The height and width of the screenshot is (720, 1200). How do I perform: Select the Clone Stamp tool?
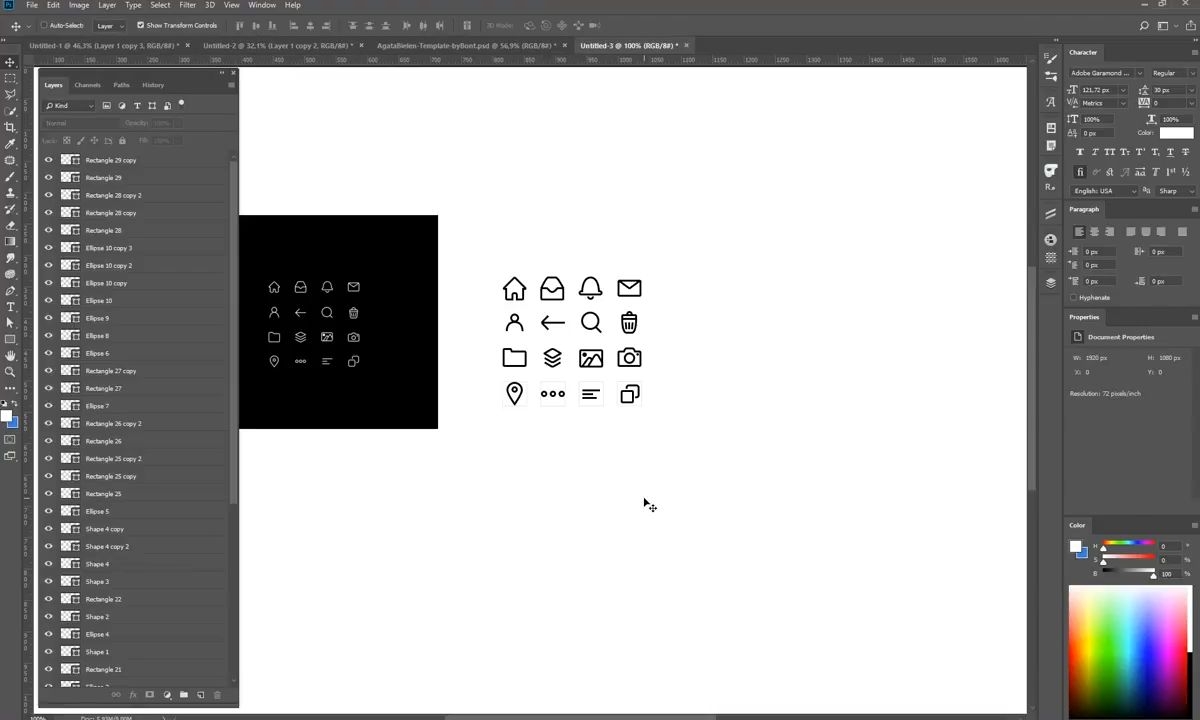(x=10, y=192)
